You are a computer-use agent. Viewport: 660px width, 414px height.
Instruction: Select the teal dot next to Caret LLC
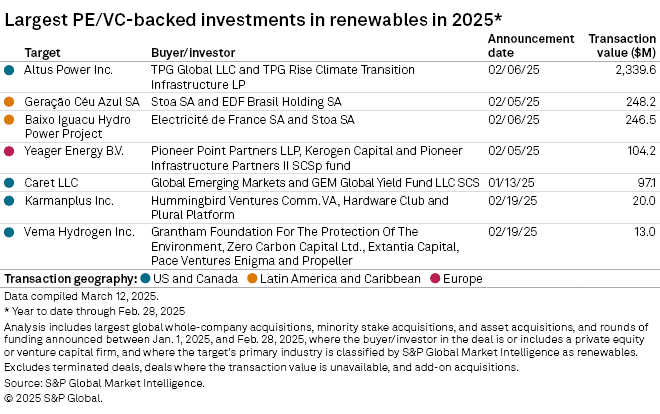(10, 183)
